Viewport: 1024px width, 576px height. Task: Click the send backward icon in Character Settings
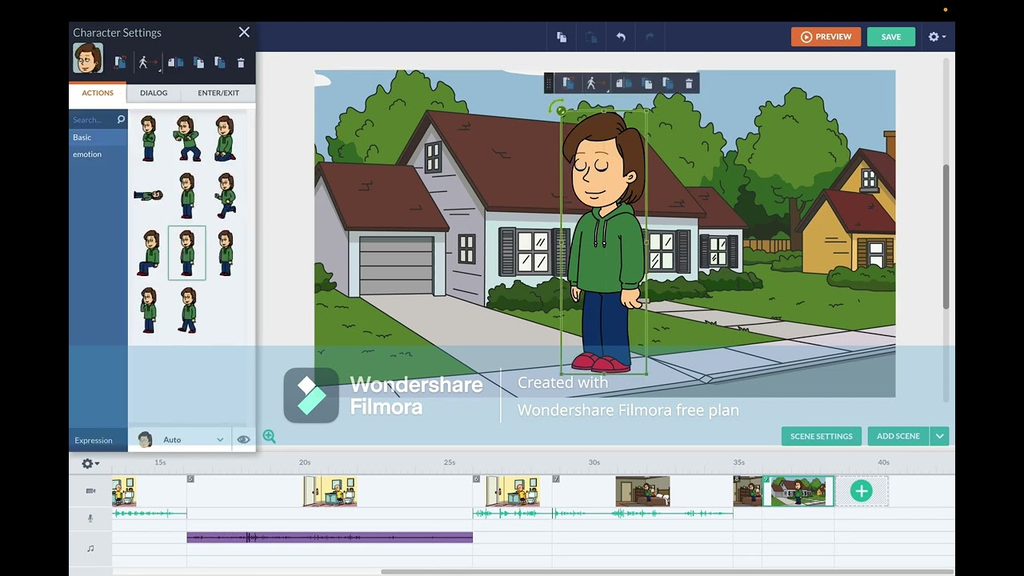(220, 63)
